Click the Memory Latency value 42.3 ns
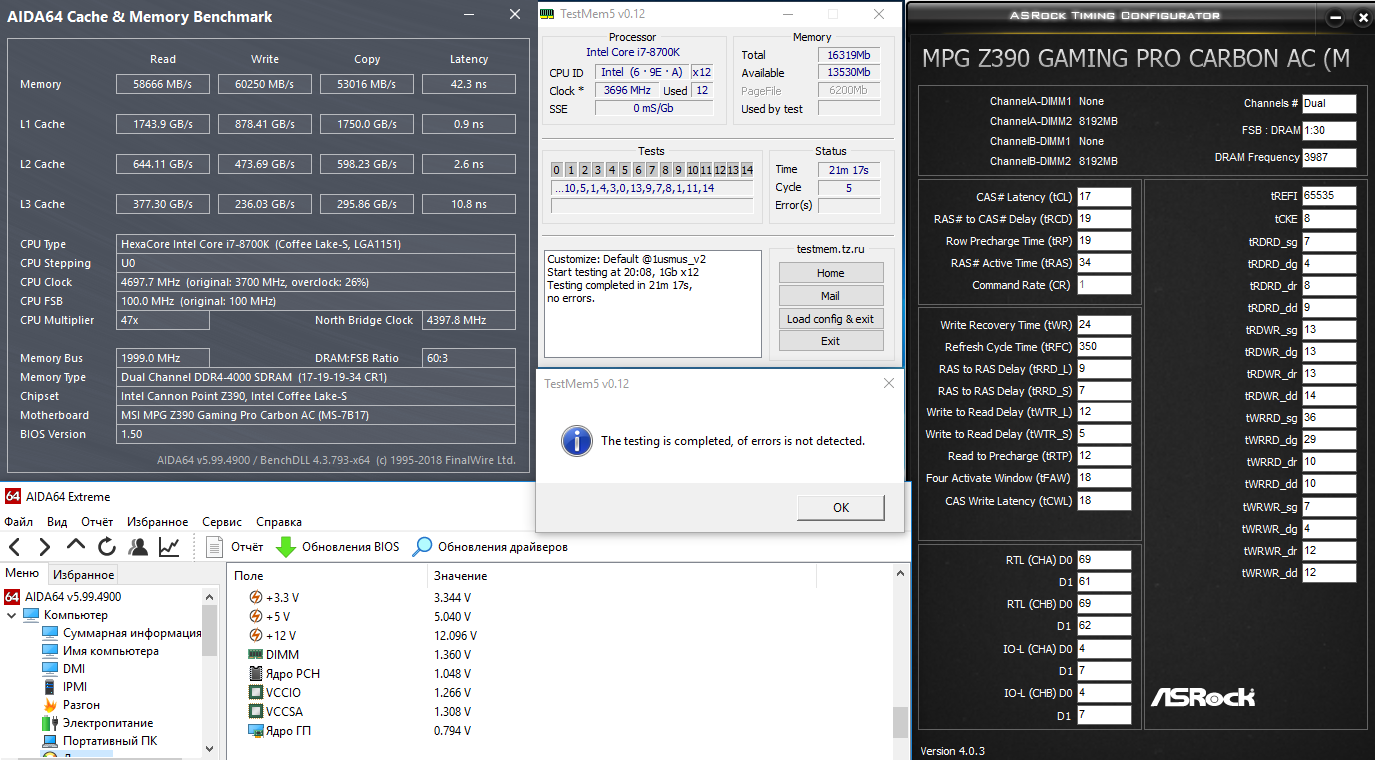 pyautogui.click(x=468, y=84)
